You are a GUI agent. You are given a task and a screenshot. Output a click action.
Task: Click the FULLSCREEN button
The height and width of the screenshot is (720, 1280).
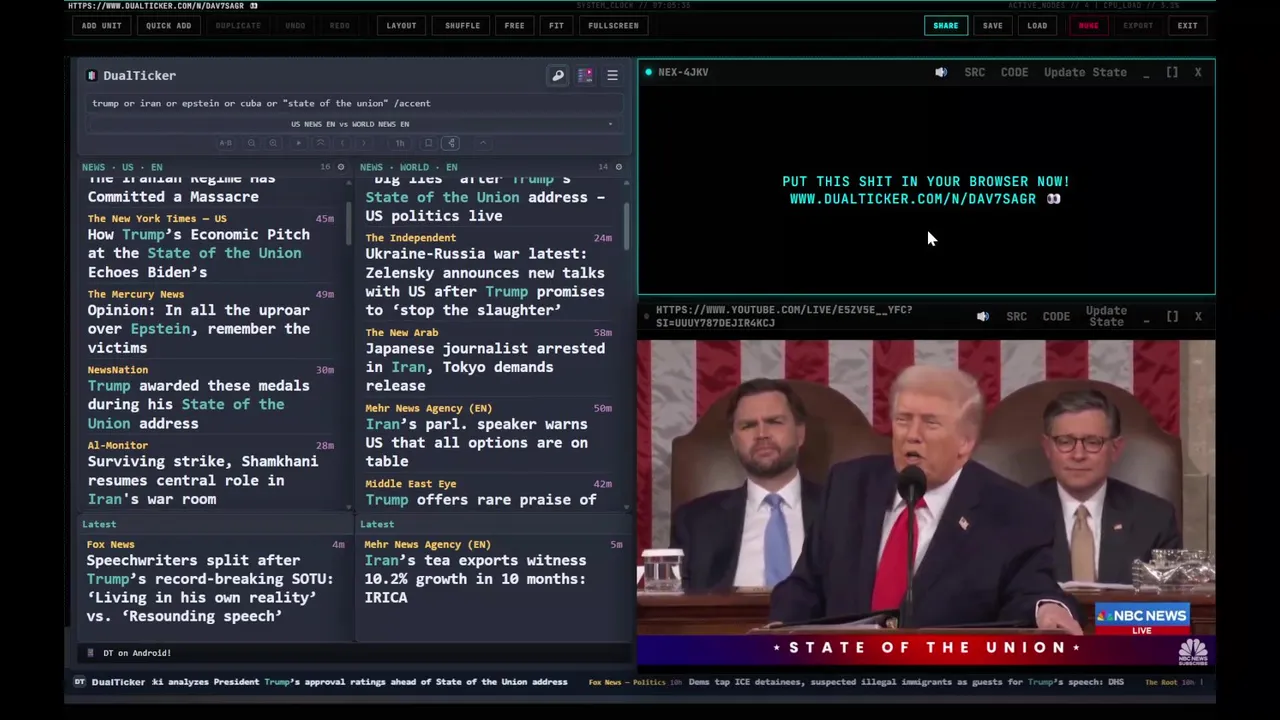point(613,26)
